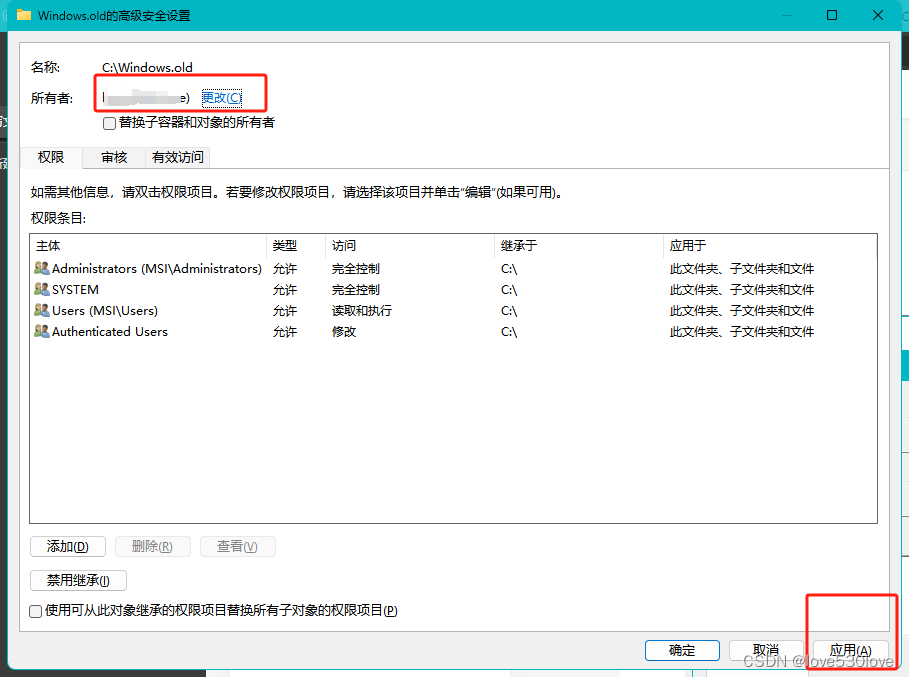This screenshot has height=677, width=909.
Task: Click the 禁用继承(I) button
Action: [x=78, y=580]
